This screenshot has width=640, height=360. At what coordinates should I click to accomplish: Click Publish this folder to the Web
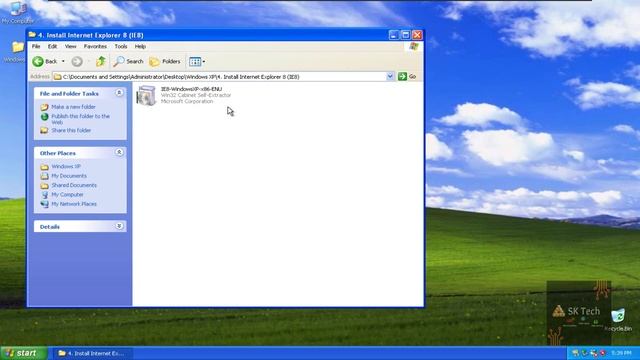[80, 119]
